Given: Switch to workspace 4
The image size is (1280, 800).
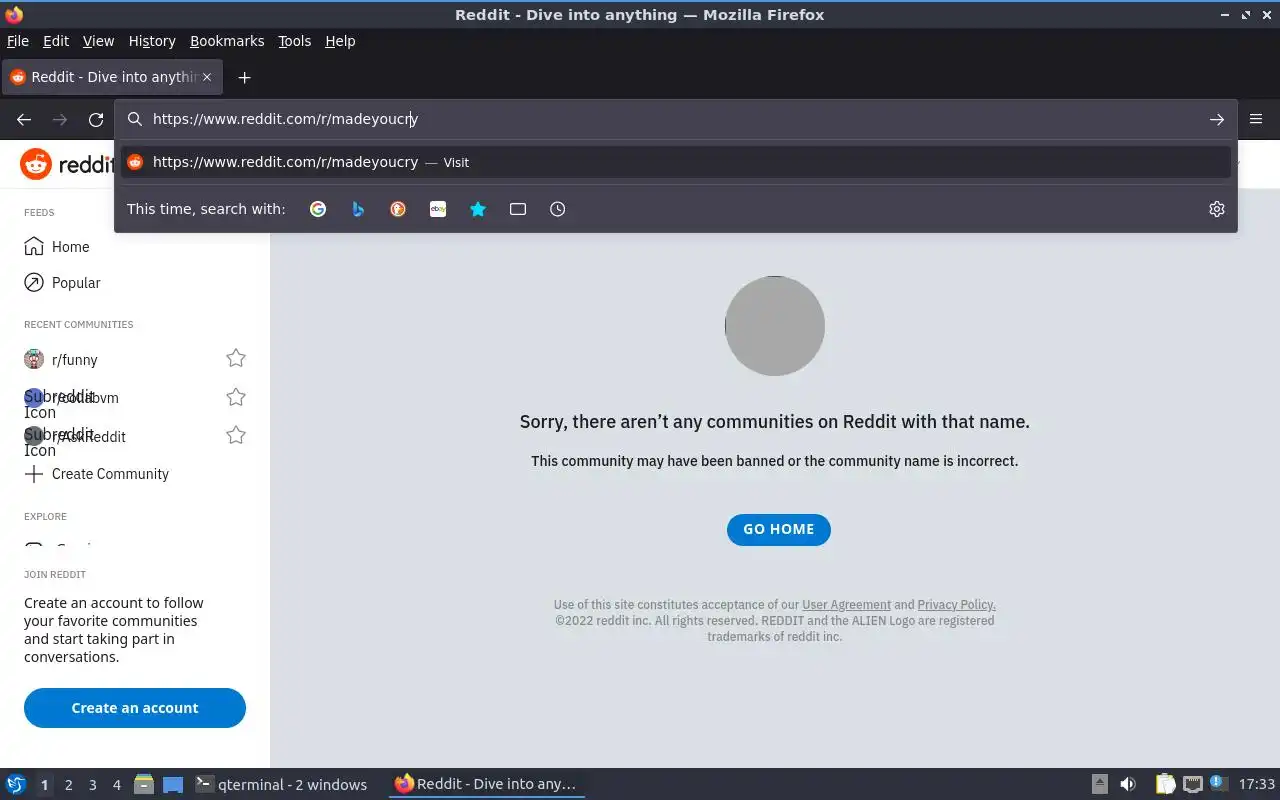Looking at the screenshot, I should click(x=116, y=785).
